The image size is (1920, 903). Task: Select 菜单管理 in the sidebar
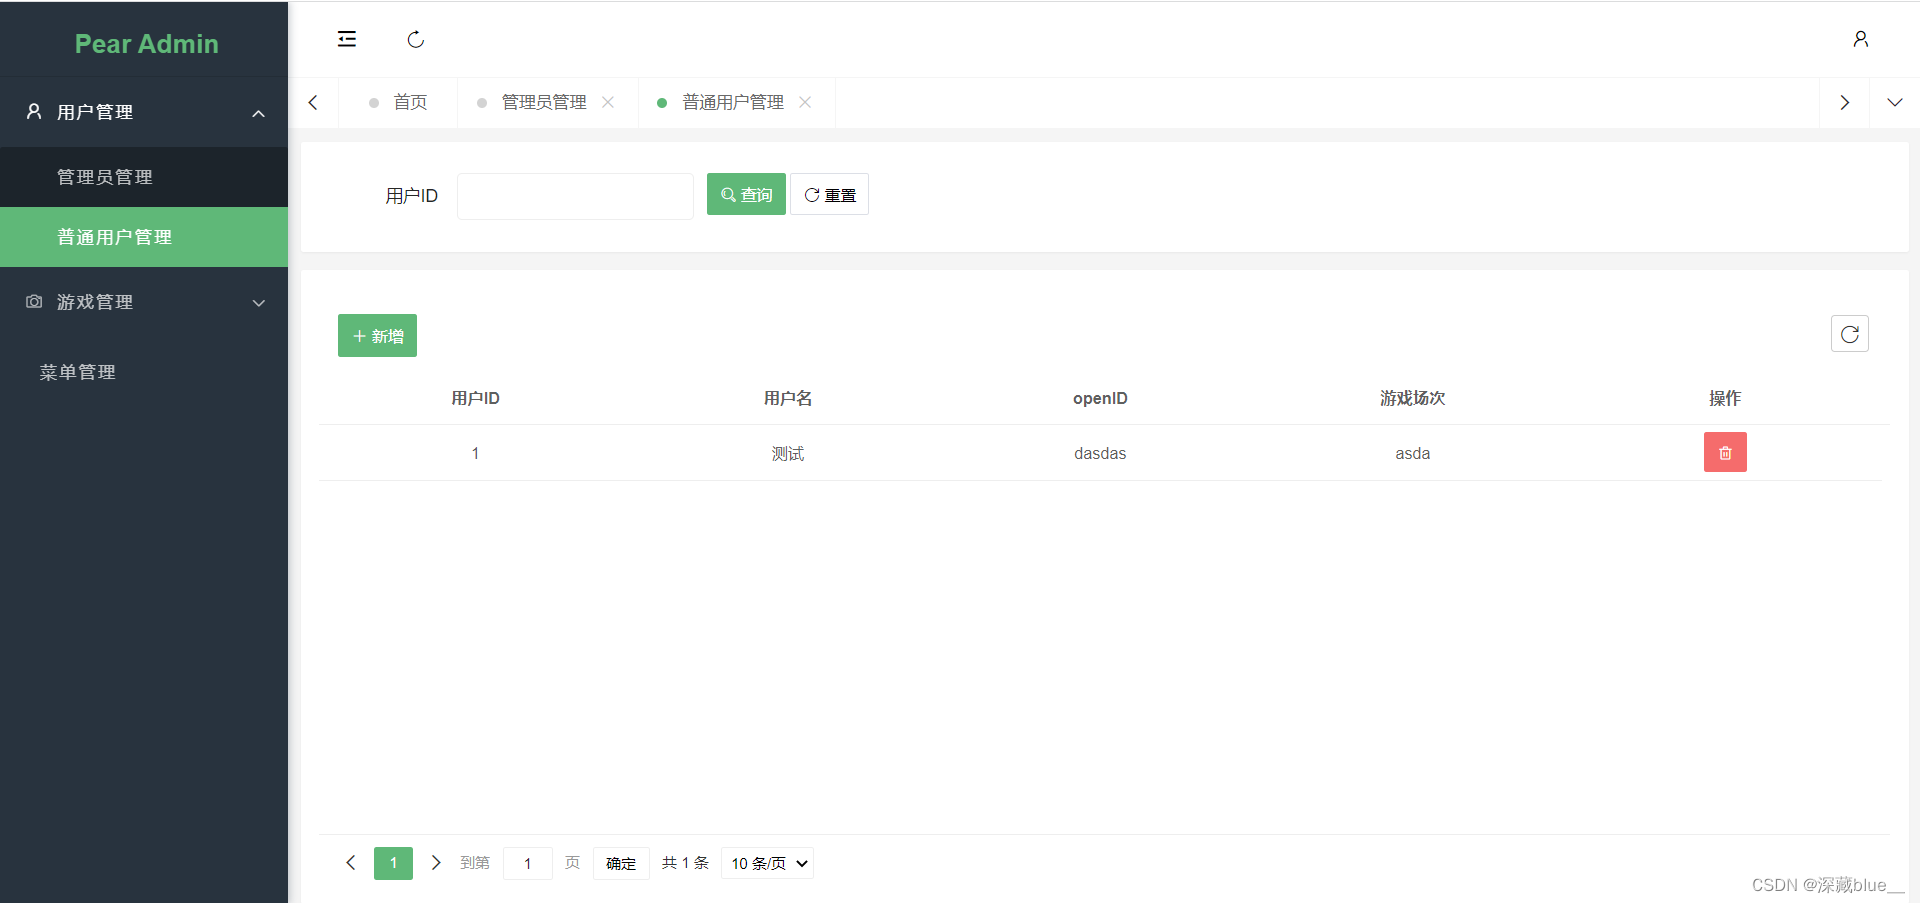tap(77, 371)
